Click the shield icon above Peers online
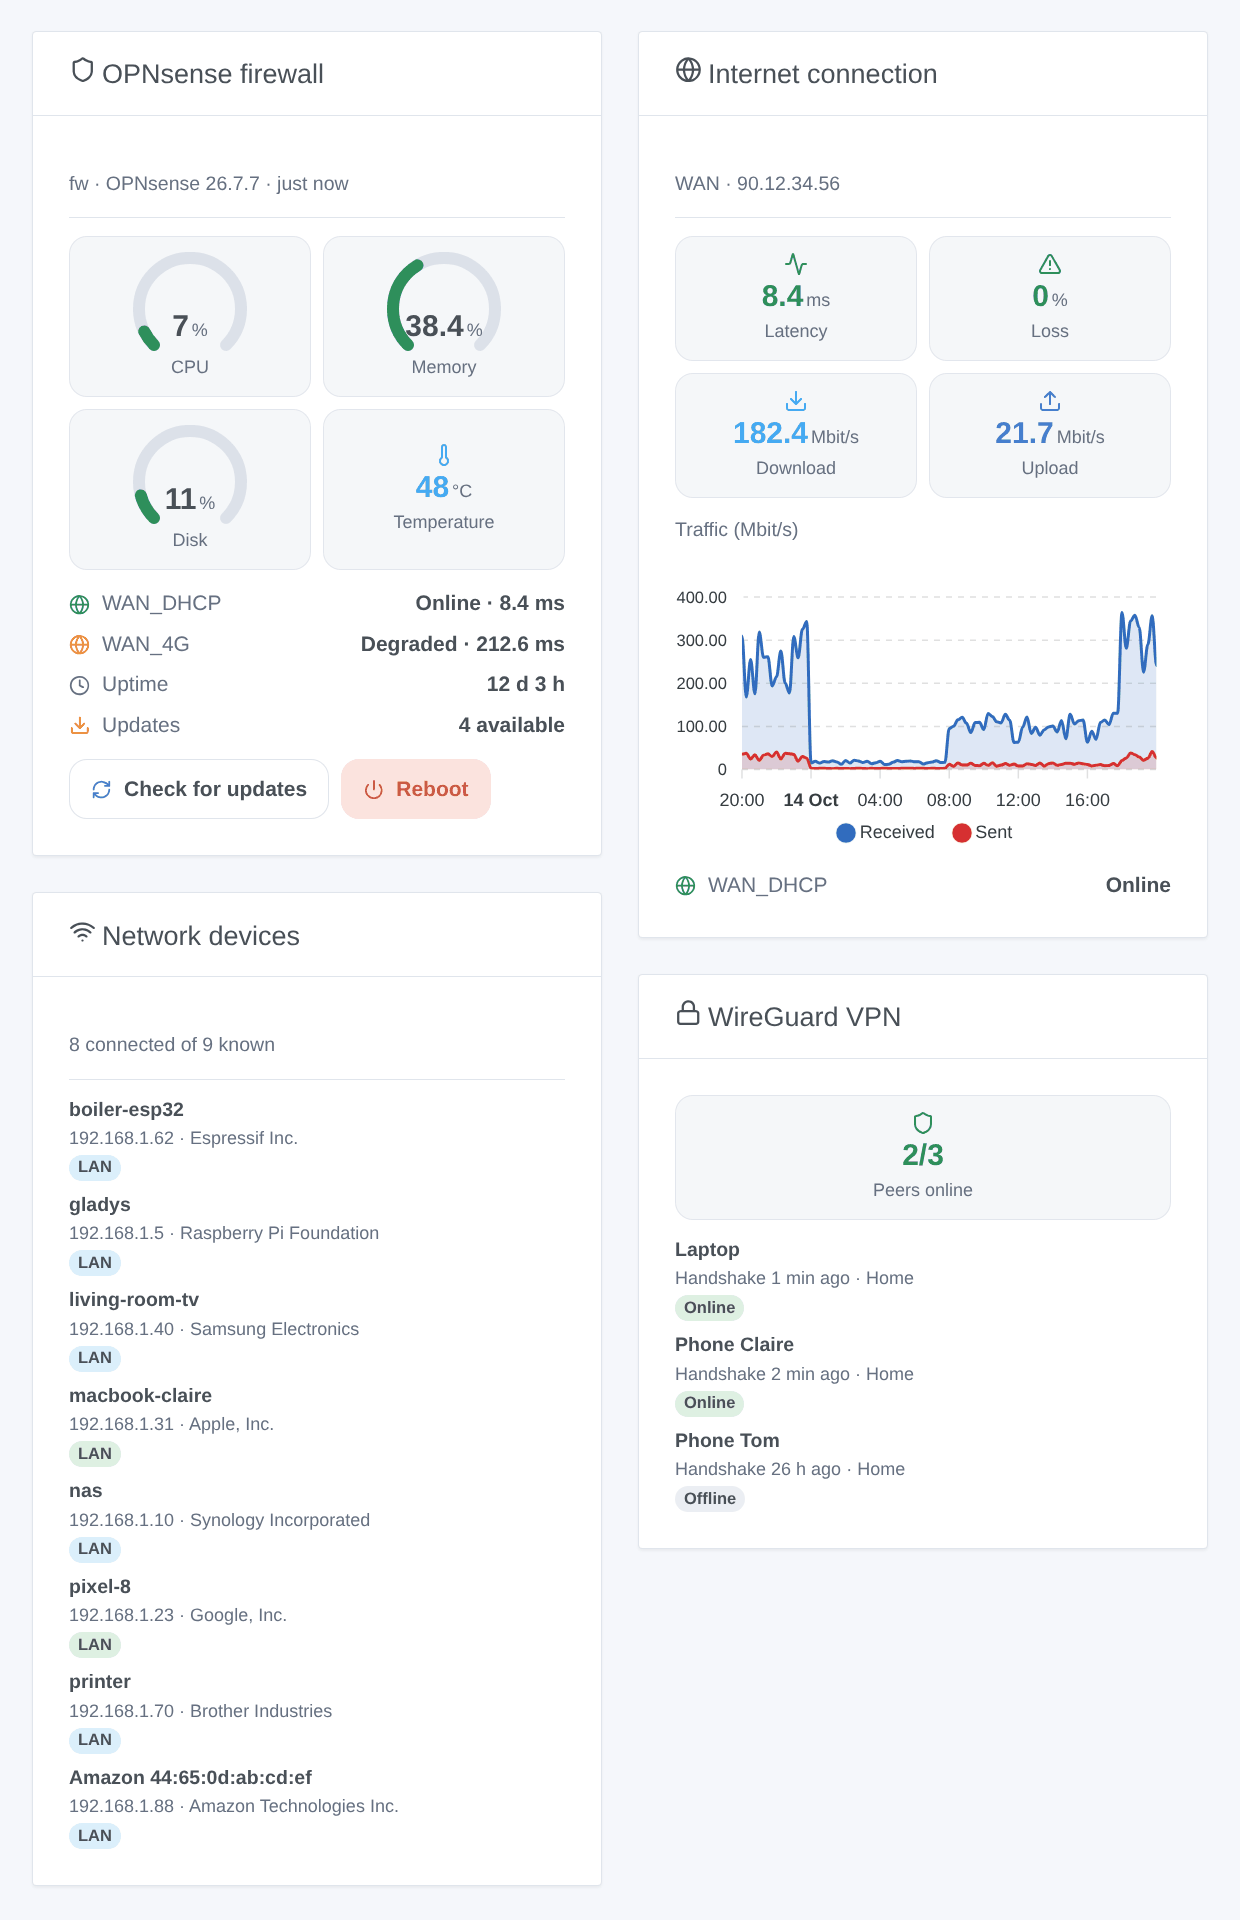The width and height of the screenshot is (1240, 1920). click(923, 1123)
